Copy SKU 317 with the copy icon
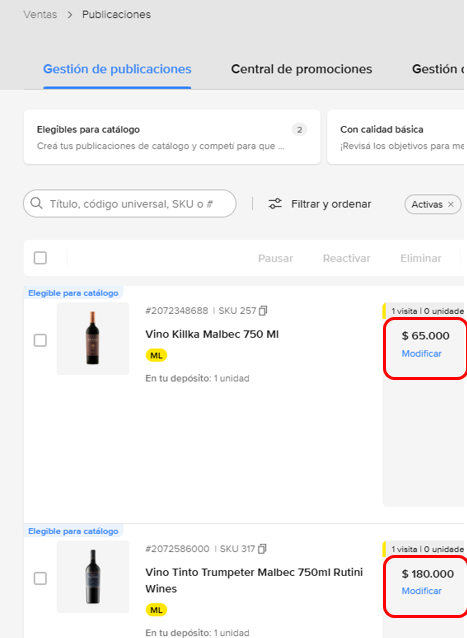 [262, 549]
